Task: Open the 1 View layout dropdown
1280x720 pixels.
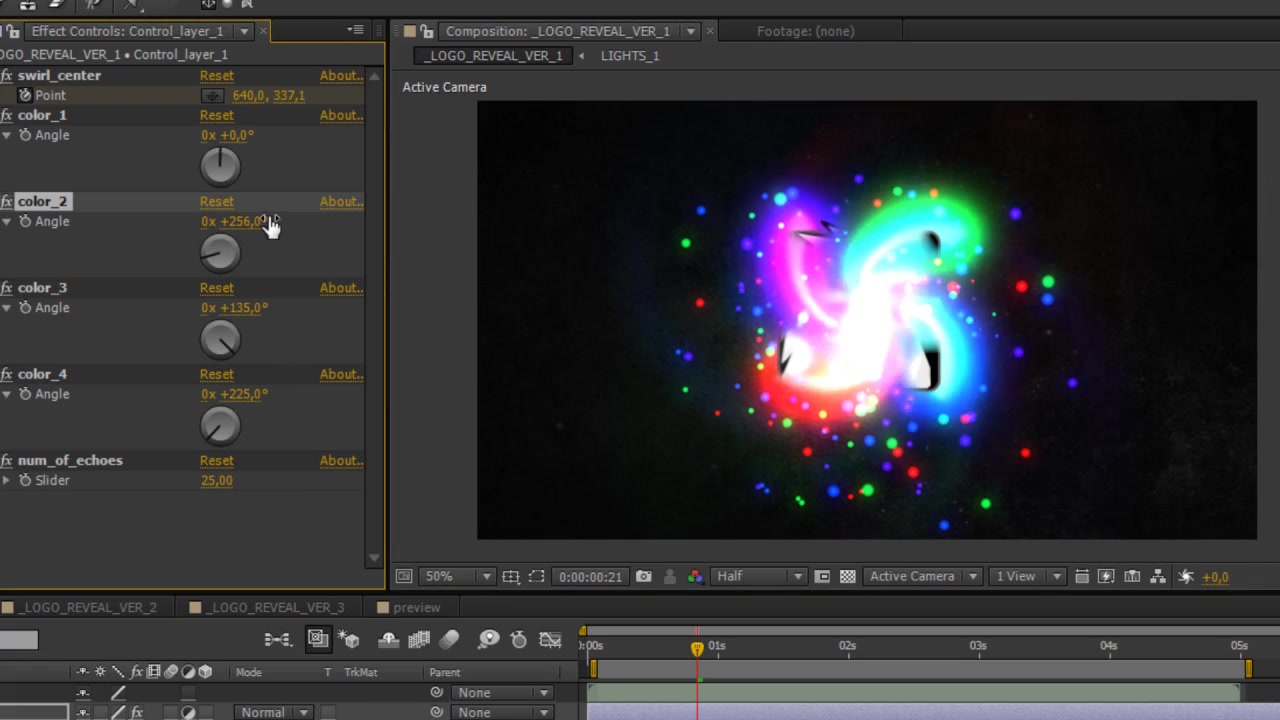Action: pos(1027,576)
